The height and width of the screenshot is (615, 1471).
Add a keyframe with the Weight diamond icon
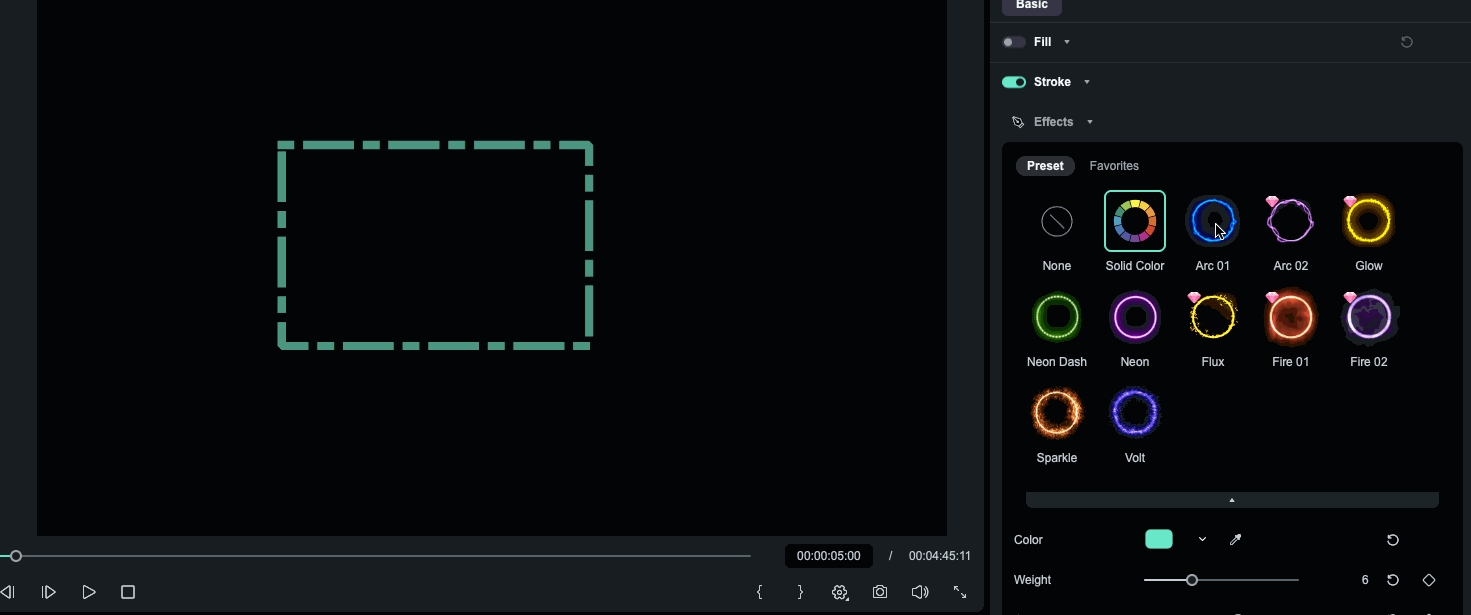[x=1429, y=579]
